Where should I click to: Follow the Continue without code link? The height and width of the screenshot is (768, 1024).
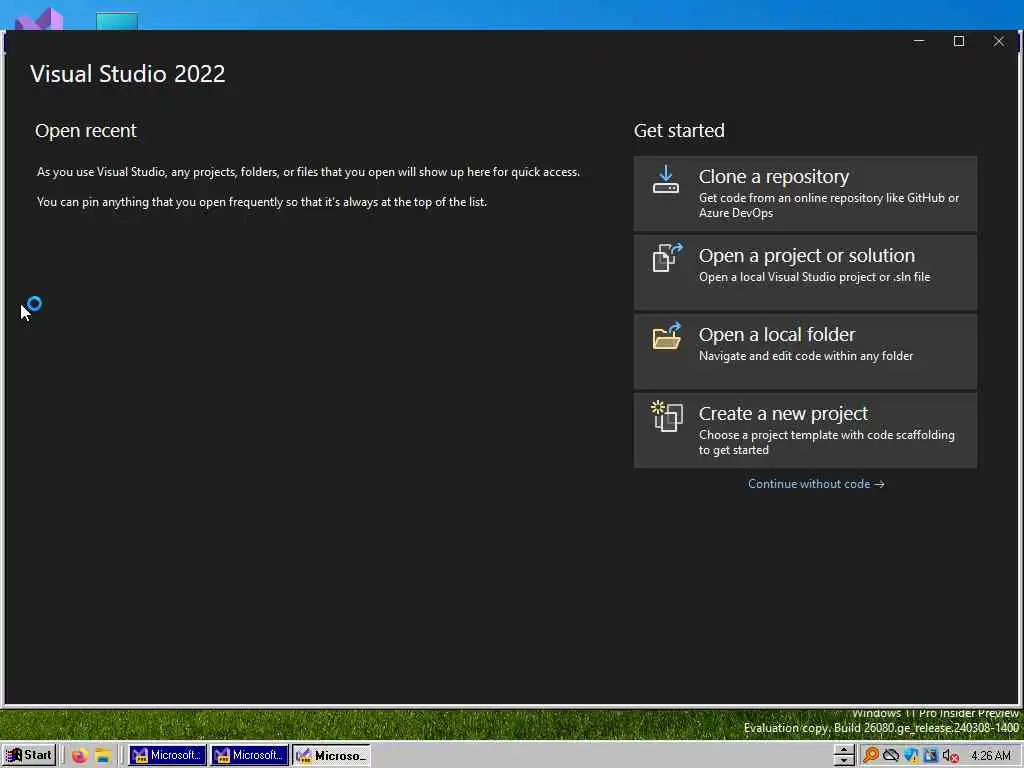tap(816, 484)
